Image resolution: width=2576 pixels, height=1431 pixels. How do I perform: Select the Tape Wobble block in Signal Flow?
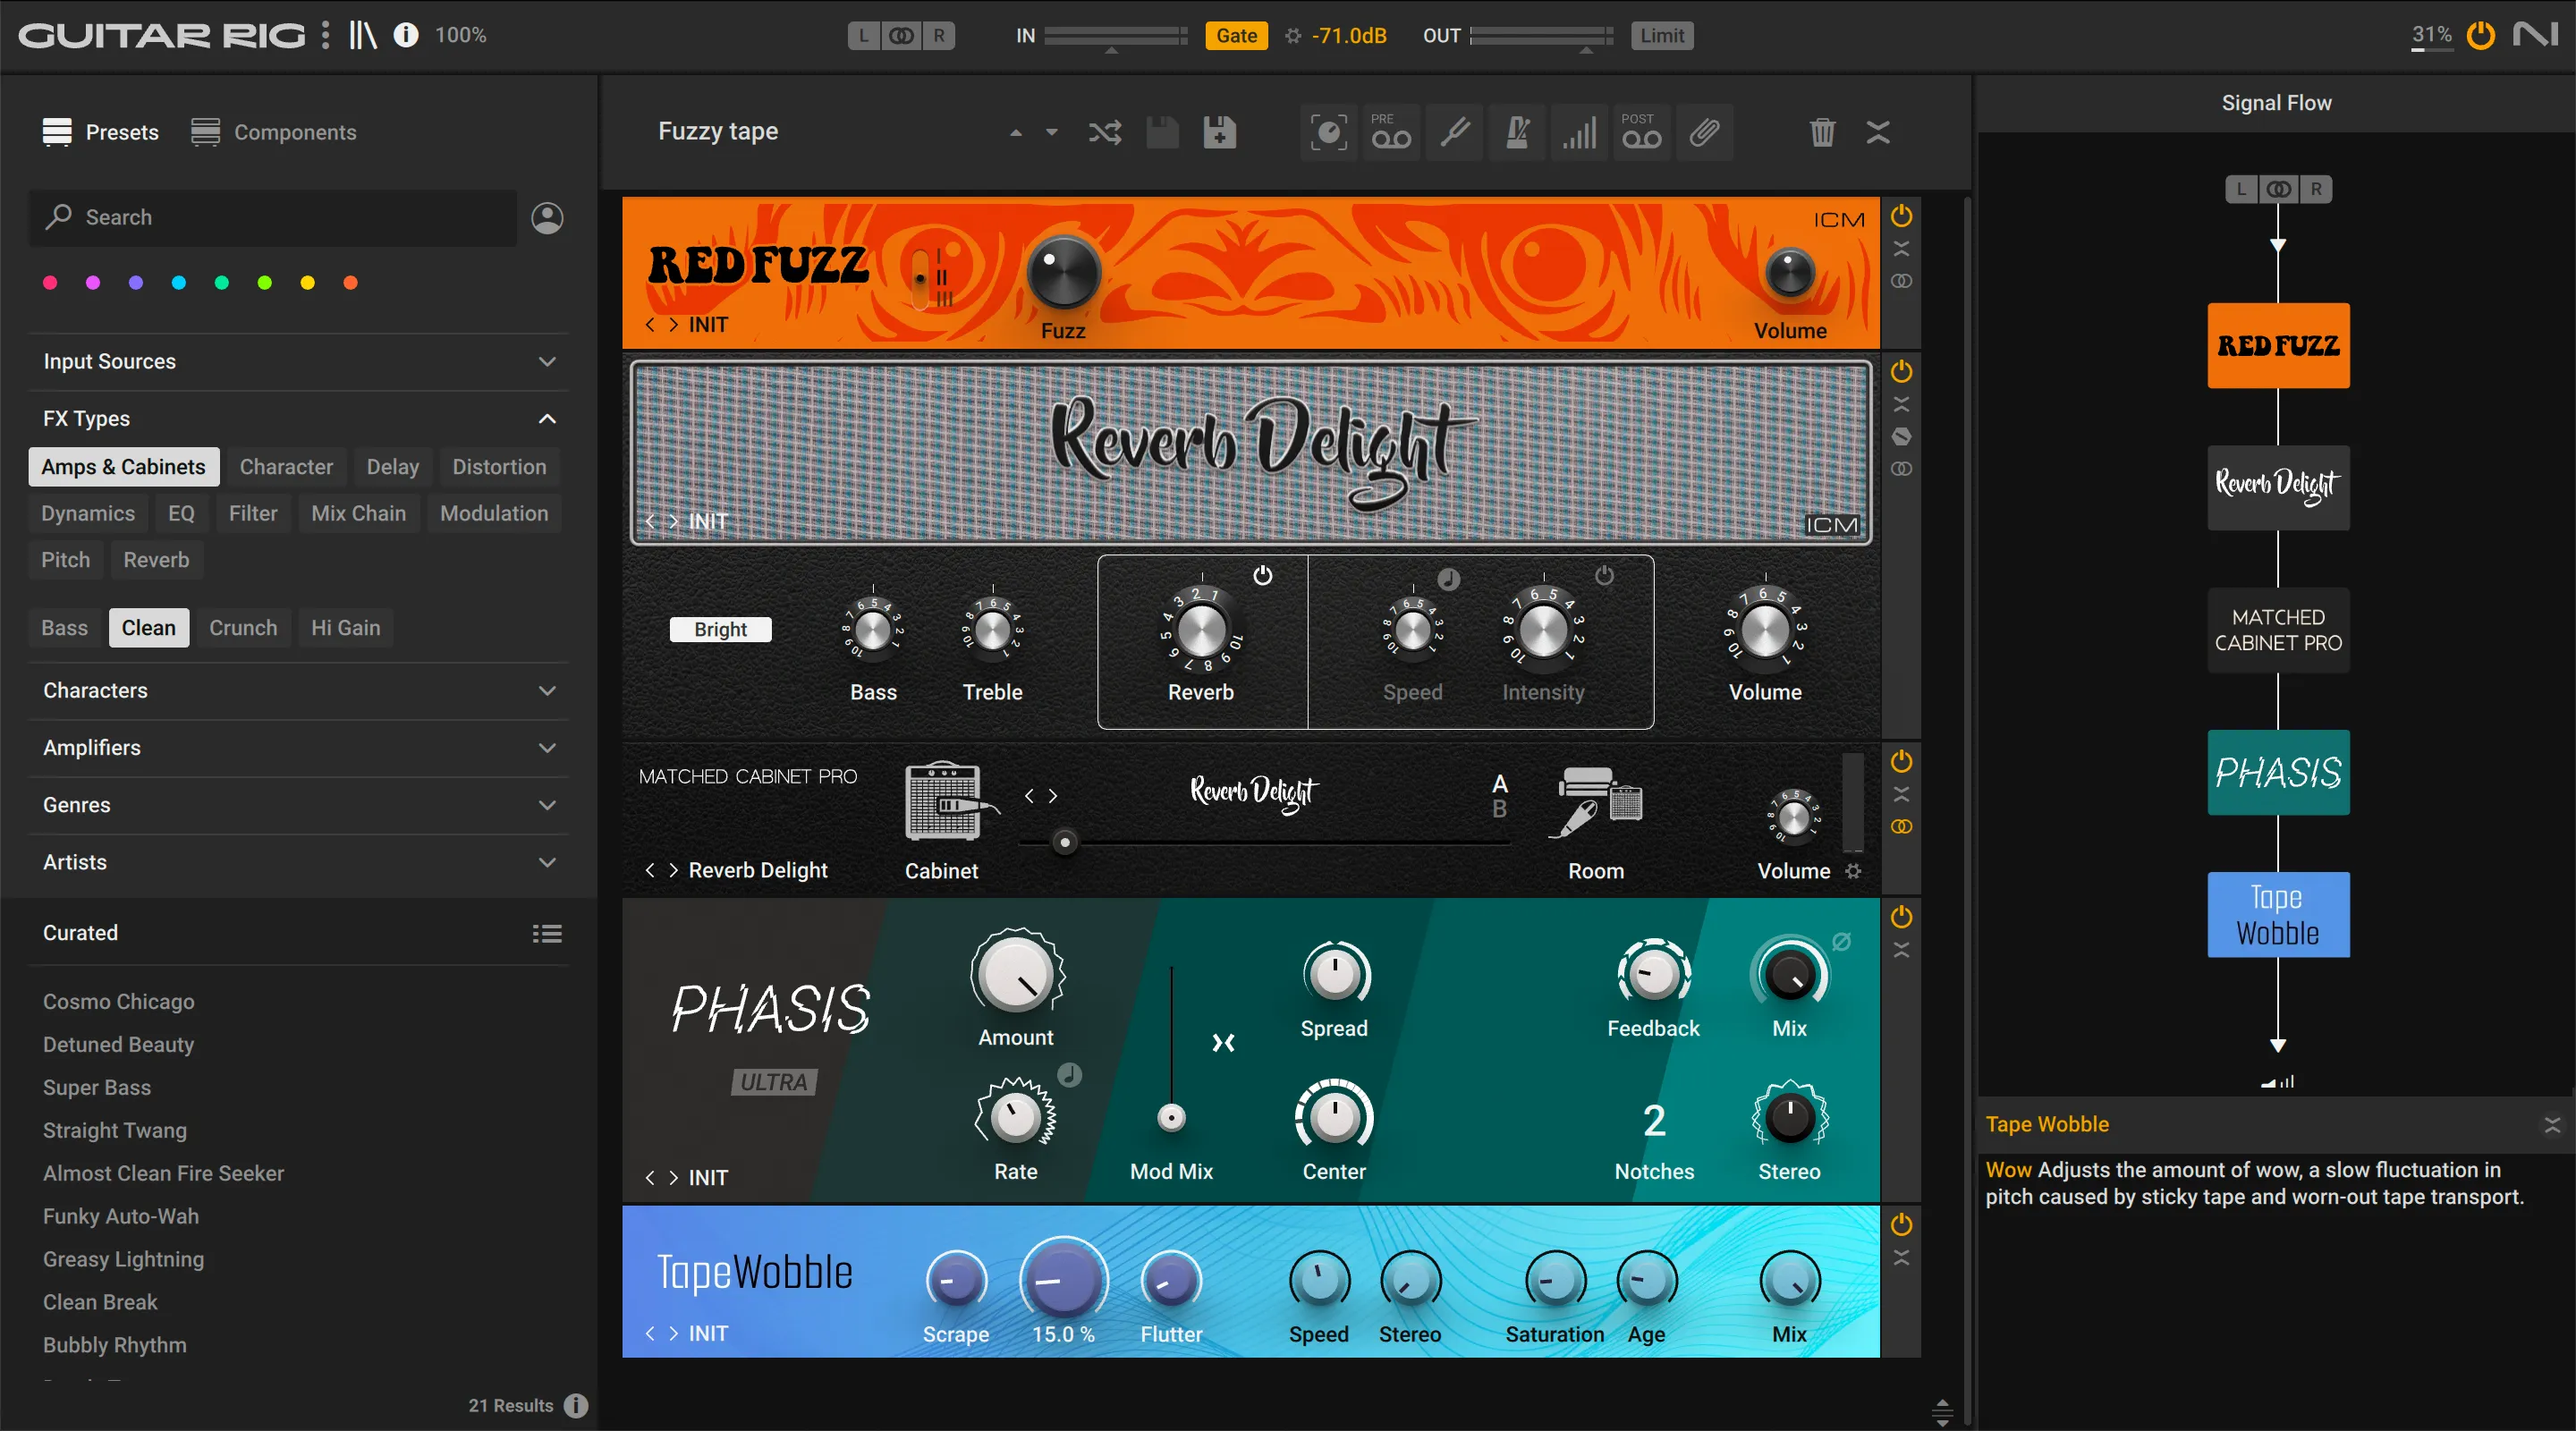[x=2278, y=915]
